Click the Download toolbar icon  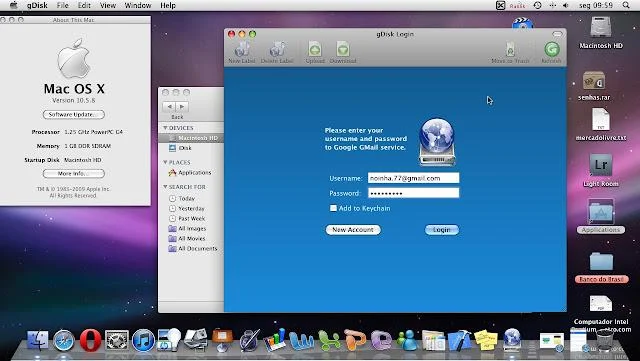pyautogui.click(x=343, y=49)
